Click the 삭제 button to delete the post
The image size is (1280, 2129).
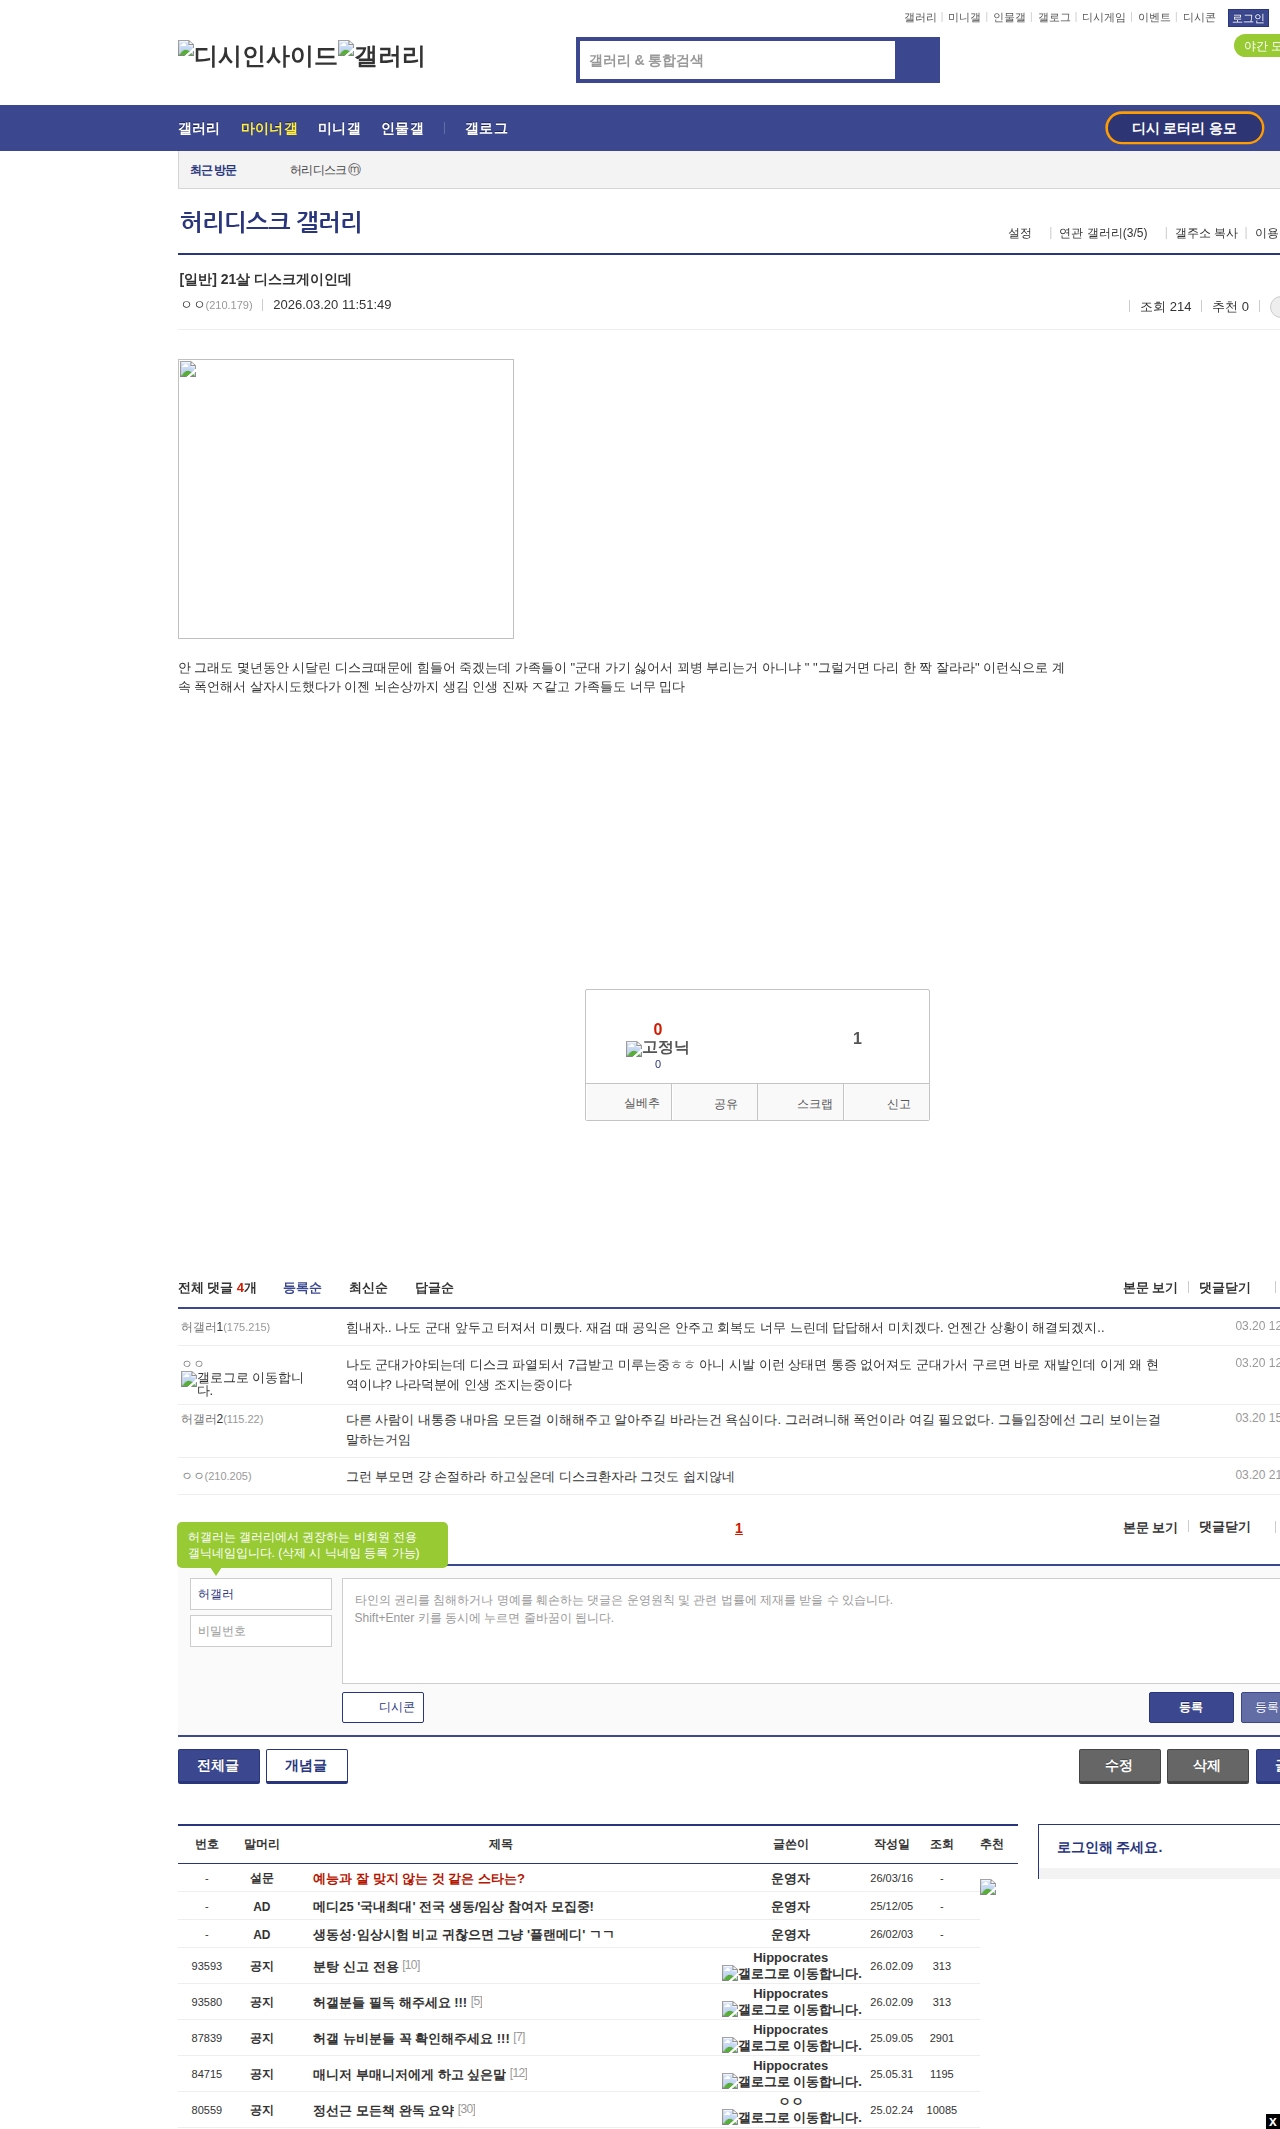click(x=1208, y=1766)
